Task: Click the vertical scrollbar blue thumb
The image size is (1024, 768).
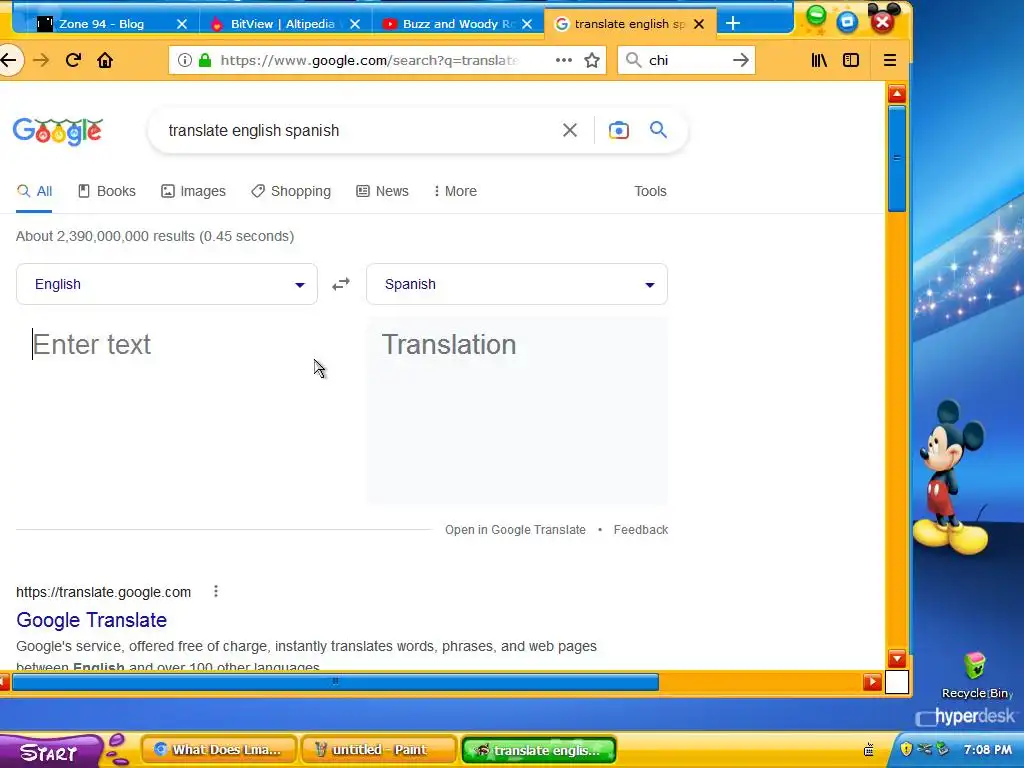Action: point(897,158)
